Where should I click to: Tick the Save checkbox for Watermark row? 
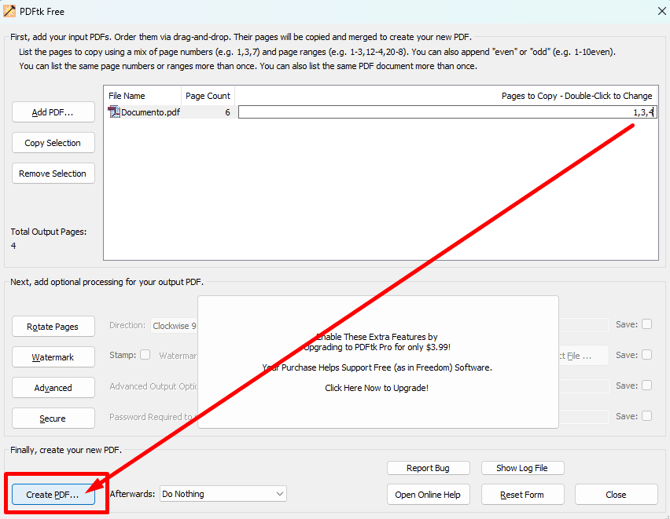pyautogui.click(x=647, y=355)
